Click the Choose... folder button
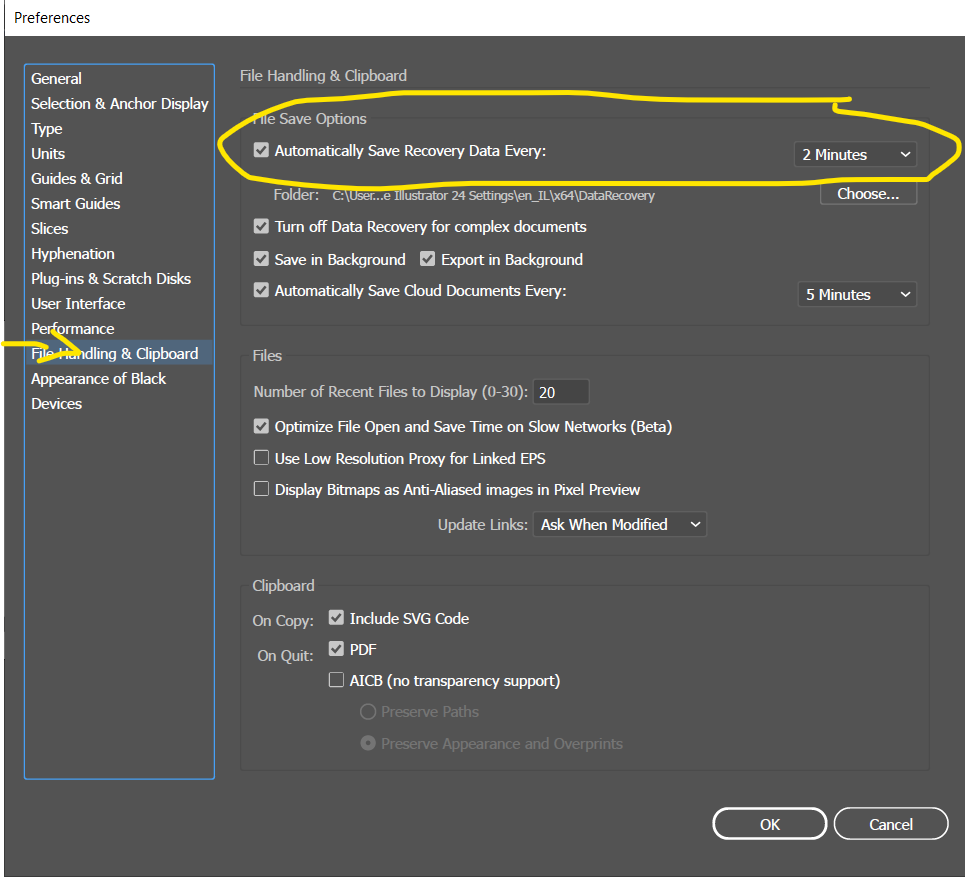 (868, 194)
